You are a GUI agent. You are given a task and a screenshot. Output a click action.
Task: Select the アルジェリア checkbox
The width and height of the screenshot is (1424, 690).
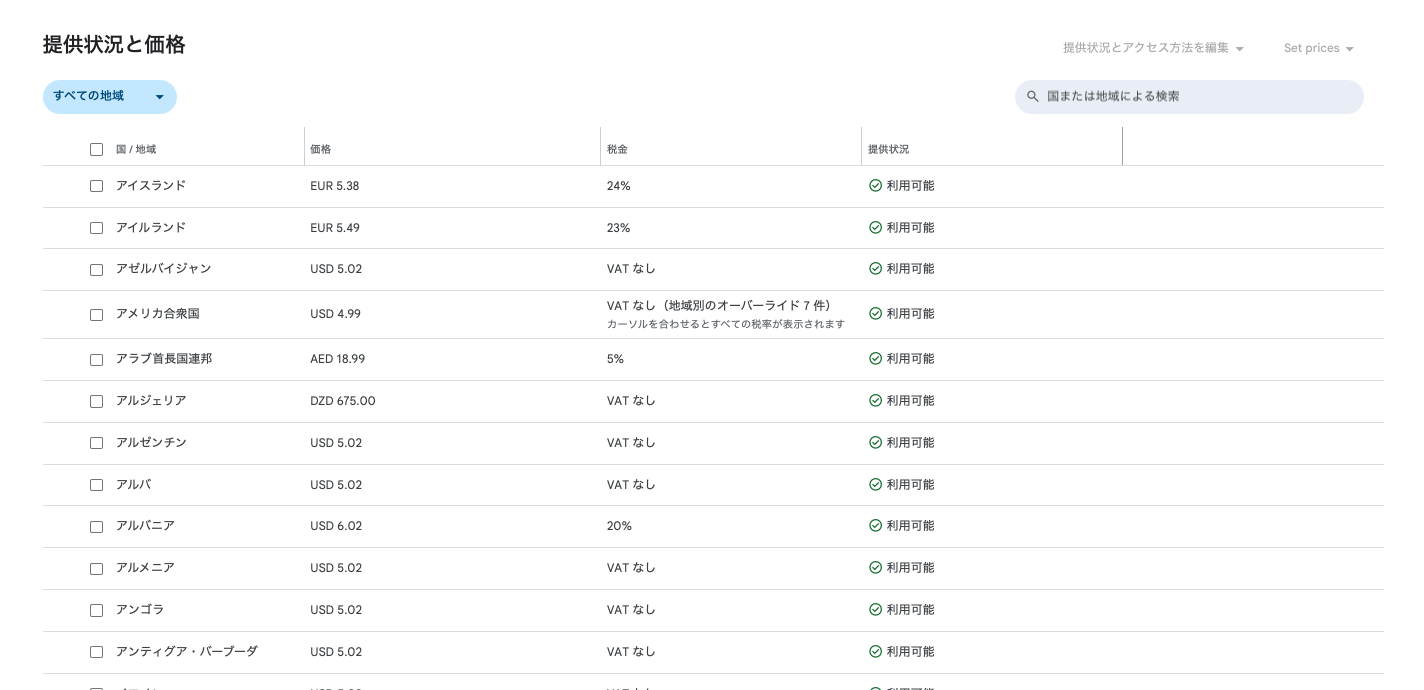point(96,402)
